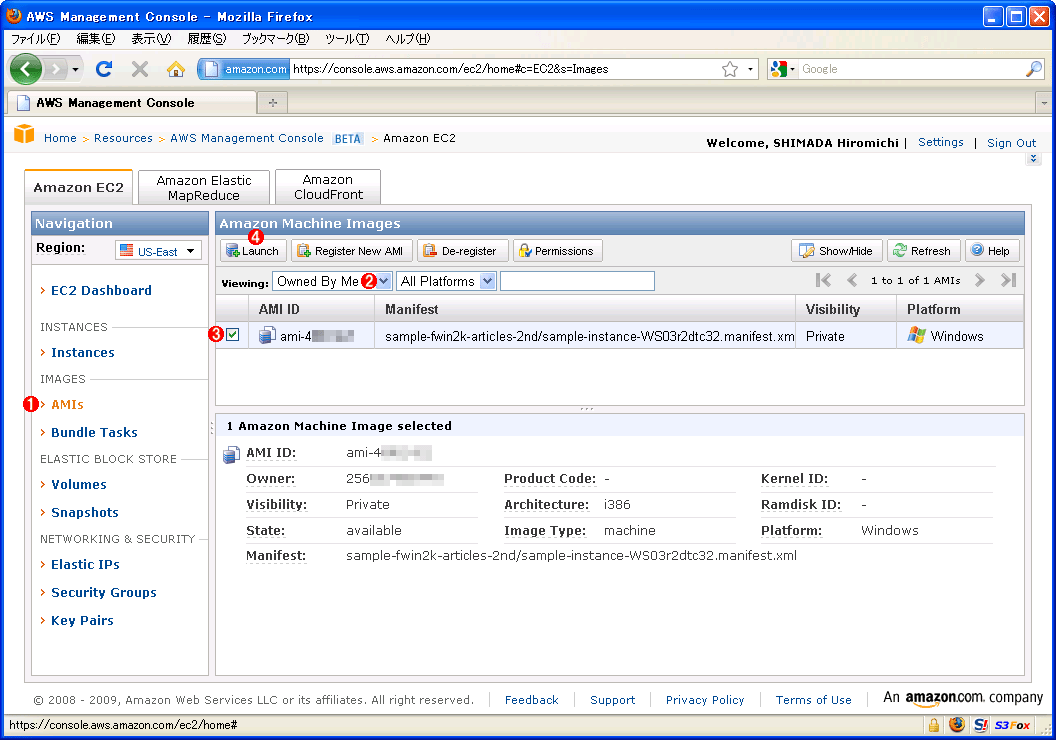Collapse header using double-chevron icon under Sign Out

click(1033, 159)
